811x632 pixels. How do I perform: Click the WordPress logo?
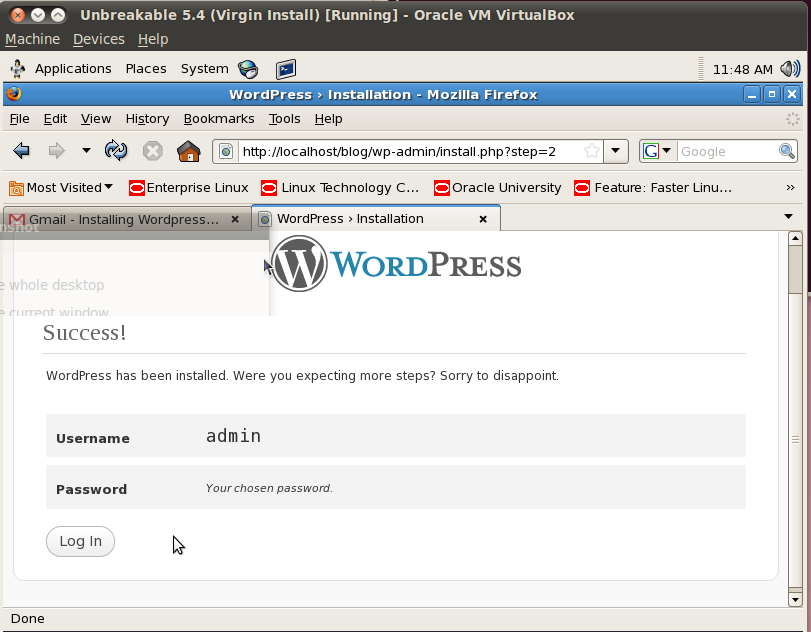click(396, 264)
